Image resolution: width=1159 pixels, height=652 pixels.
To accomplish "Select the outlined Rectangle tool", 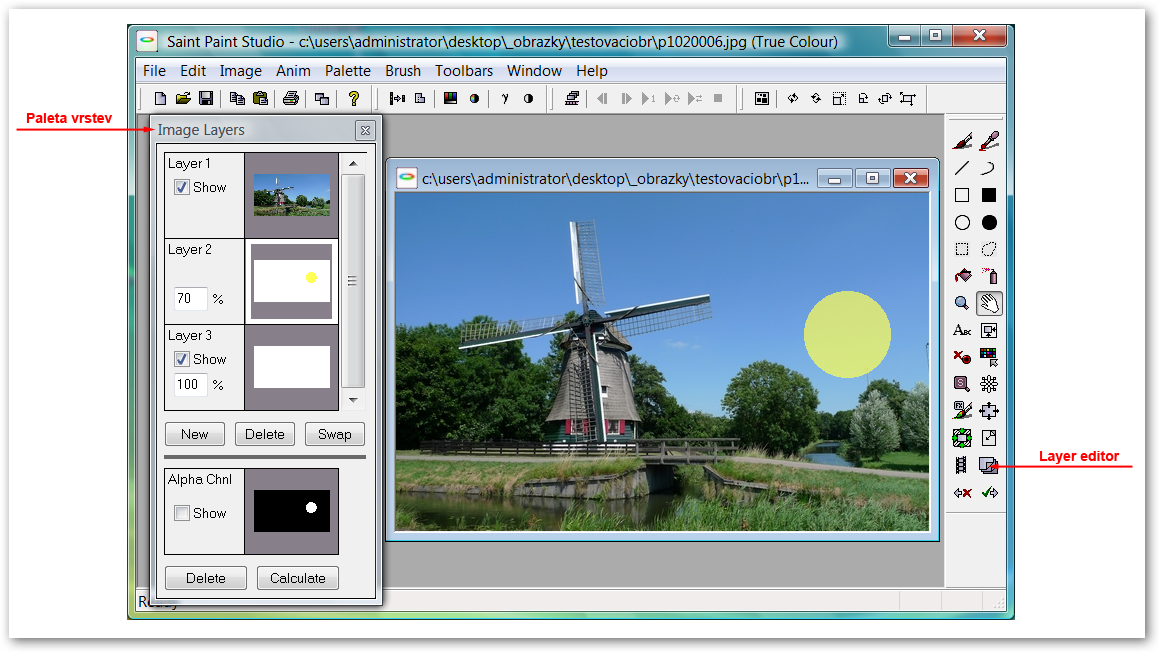I will pyautogui.click(x=962, y=195).
